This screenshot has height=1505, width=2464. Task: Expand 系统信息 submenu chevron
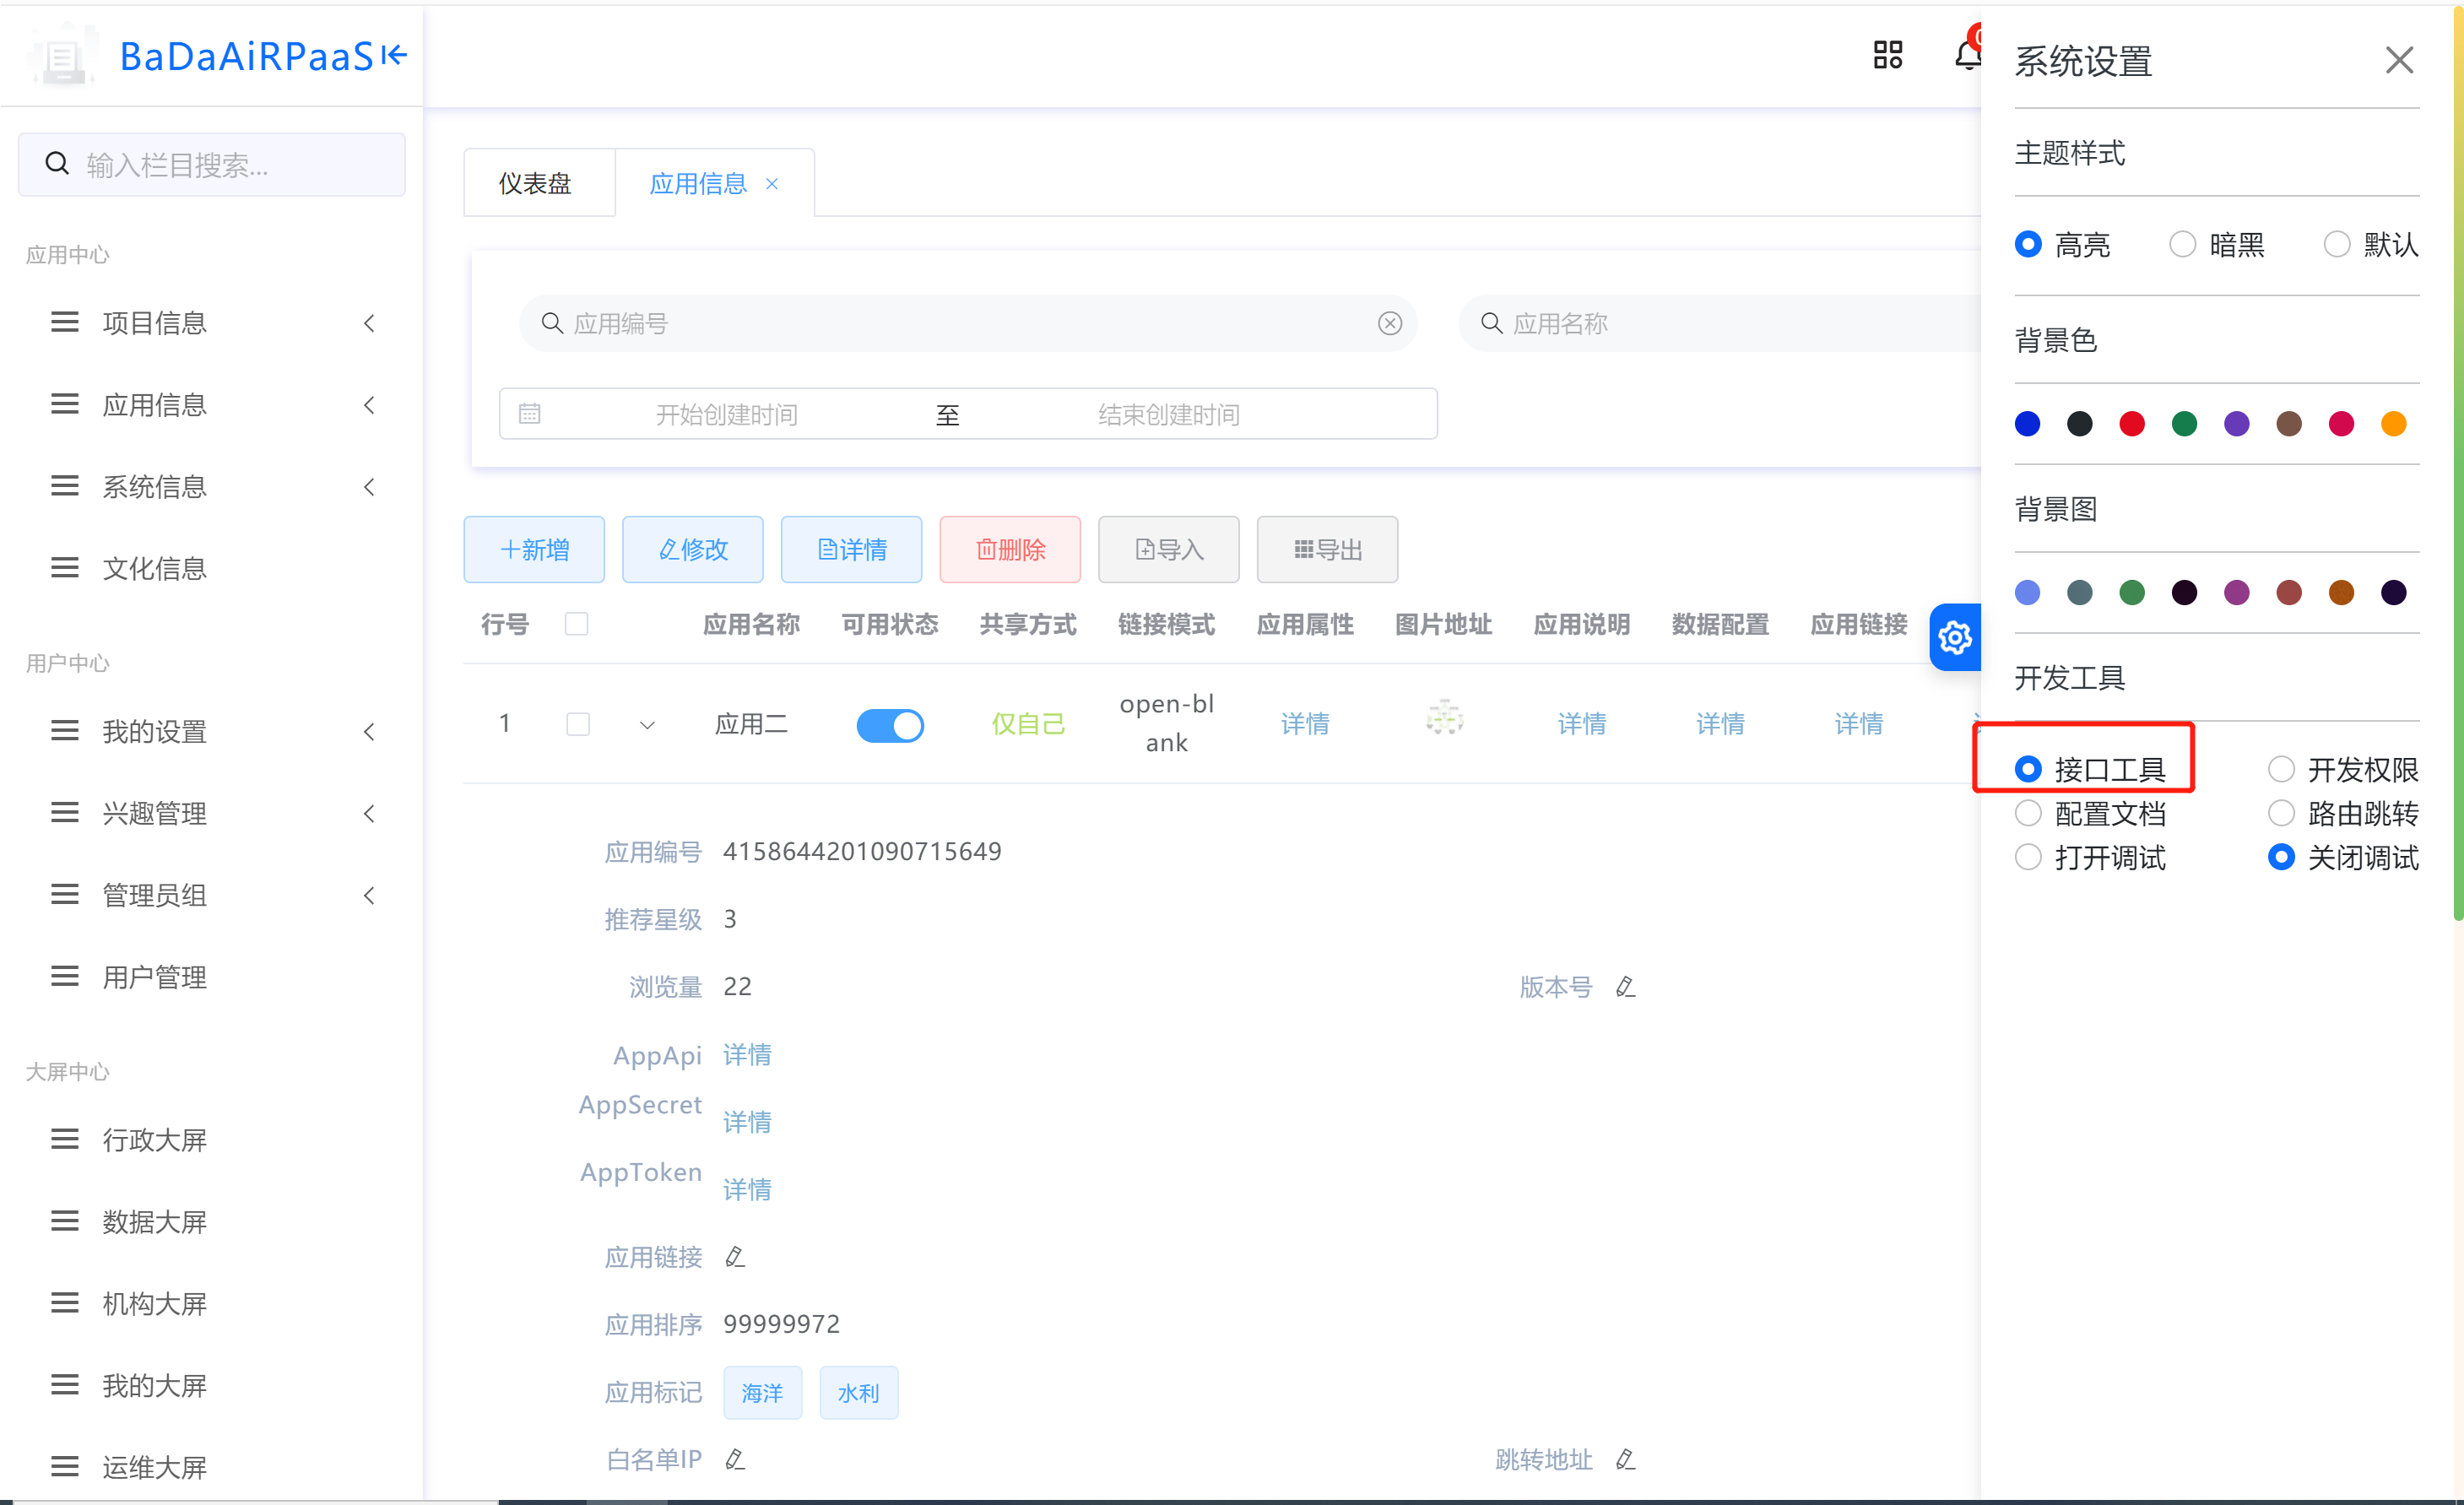point(369,487)
